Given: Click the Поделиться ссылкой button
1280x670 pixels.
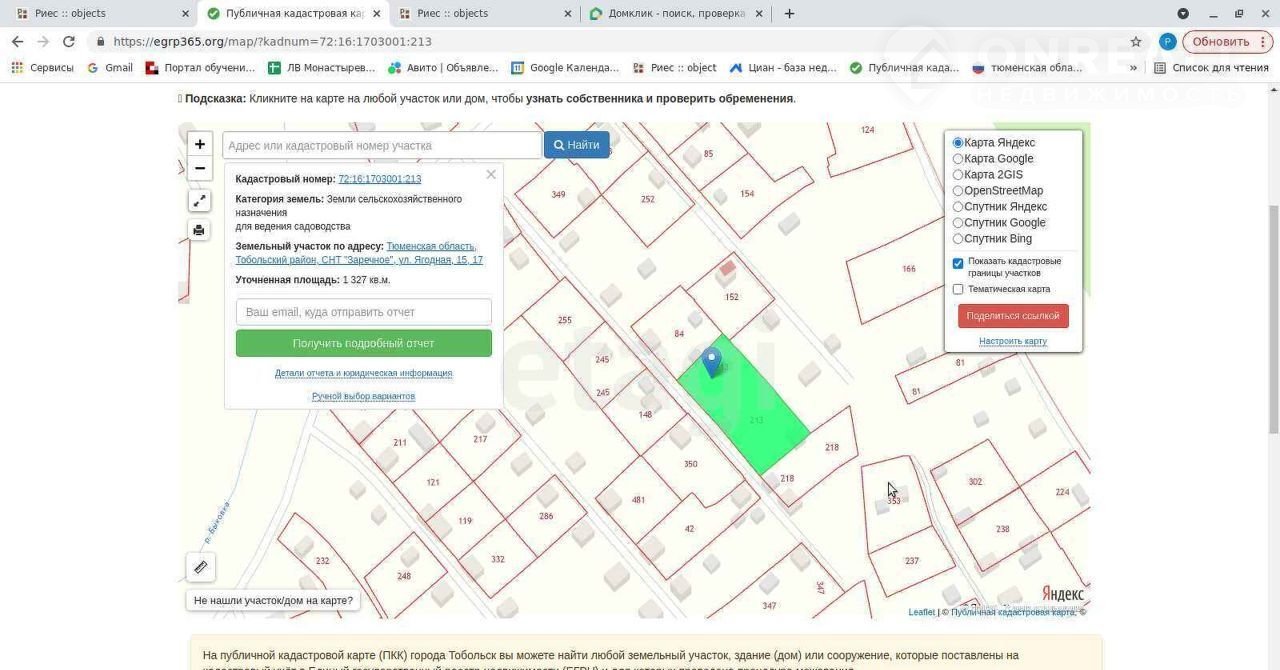Looking at the screenshot, I should point(1012,316).
